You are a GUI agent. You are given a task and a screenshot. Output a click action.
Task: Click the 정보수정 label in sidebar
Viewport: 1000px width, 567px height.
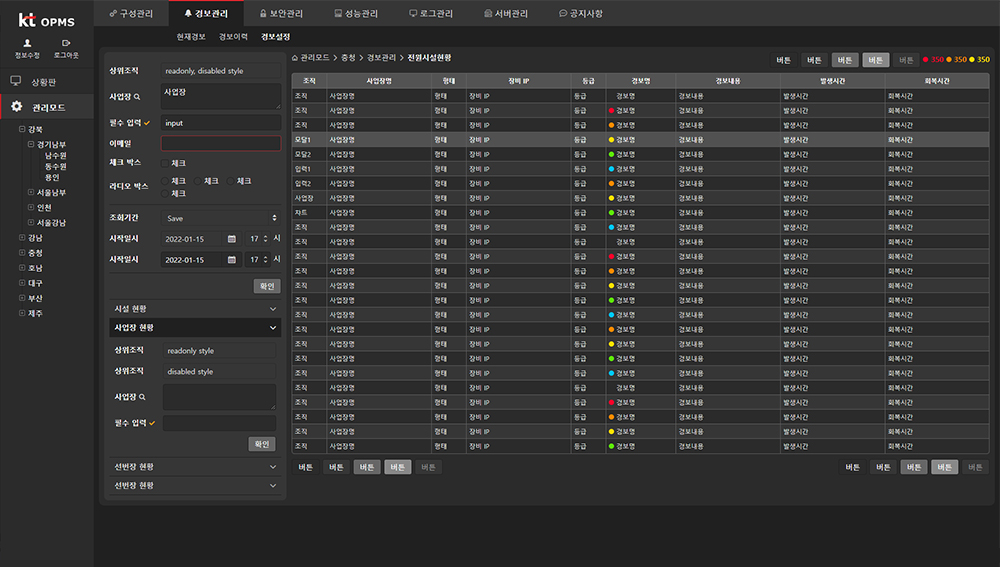pos(27,55)
